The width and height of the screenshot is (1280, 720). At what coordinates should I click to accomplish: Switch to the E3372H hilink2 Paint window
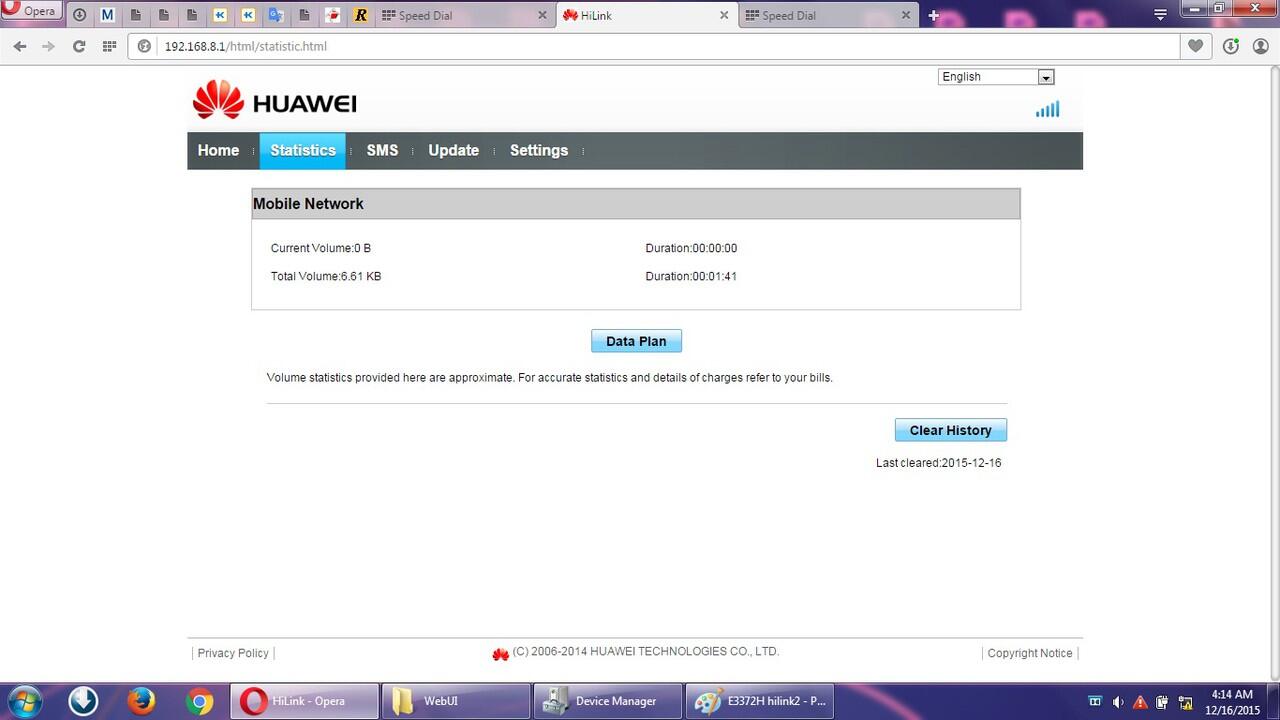[x=760, y=701]
